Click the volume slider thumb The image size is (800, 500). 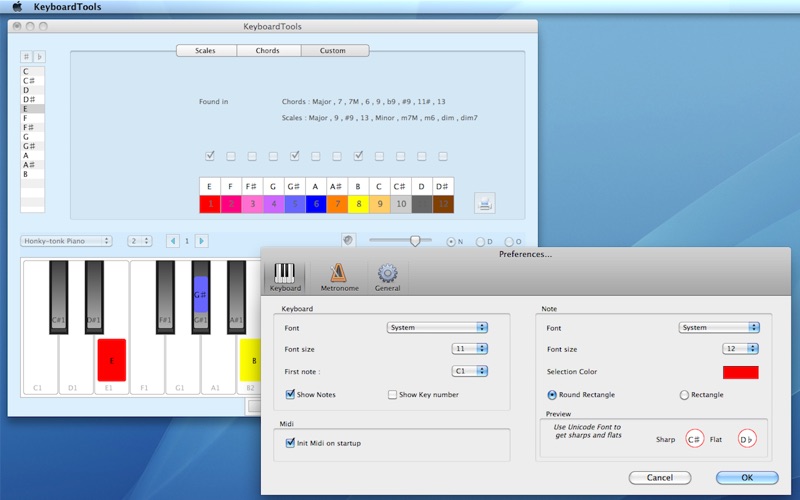point(415,240)
